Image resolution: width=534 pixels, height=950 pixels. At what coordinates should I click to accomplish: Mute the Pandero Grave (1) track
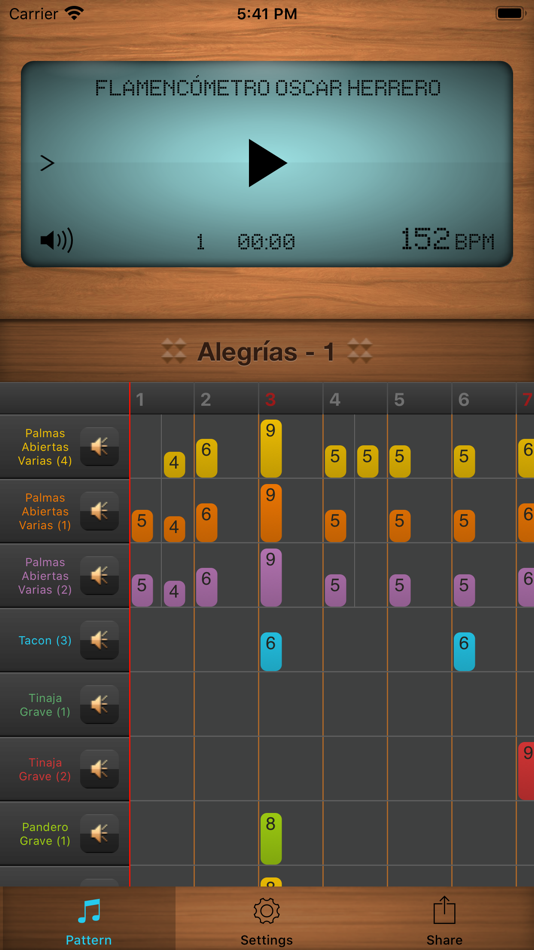[x=99, y=834]
